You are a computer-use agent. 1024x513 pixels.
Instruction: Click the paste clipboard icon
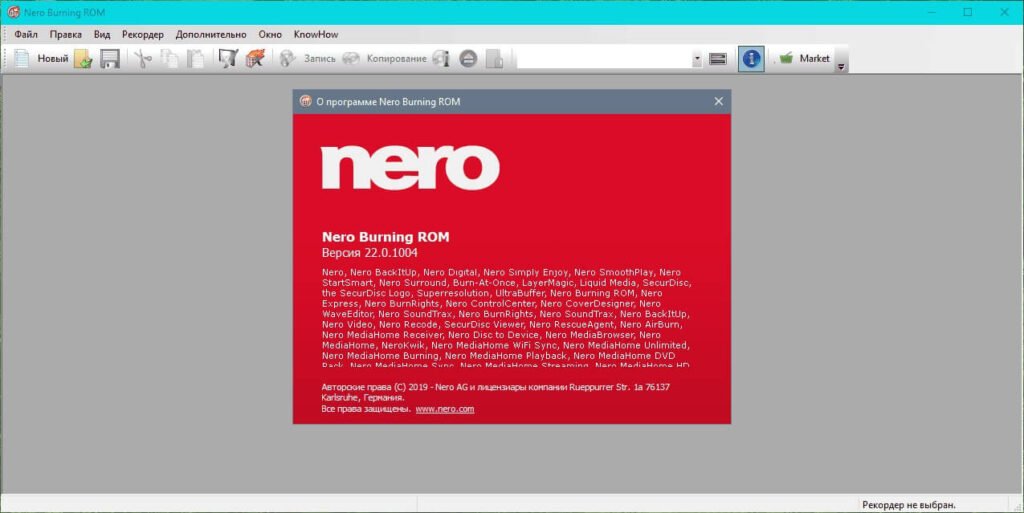(195, 59)
